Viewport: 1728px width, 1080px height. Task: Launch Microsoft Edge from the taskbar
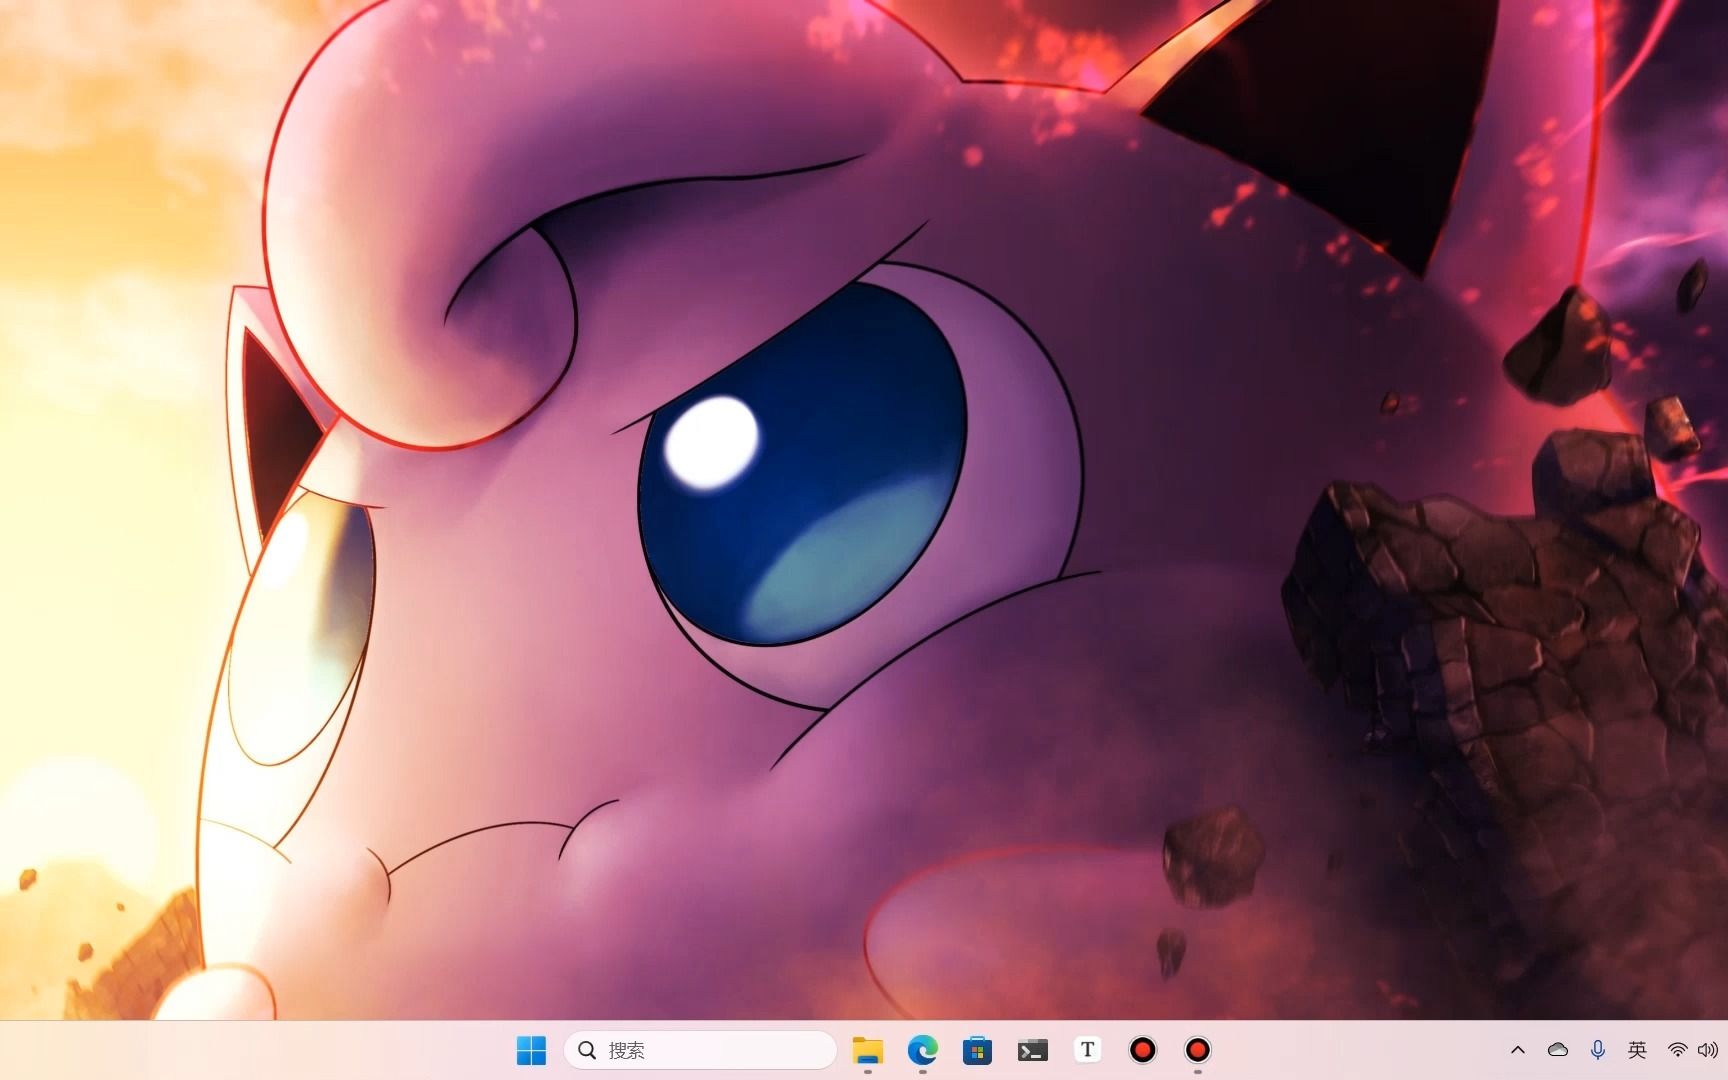pos(922,1050)
